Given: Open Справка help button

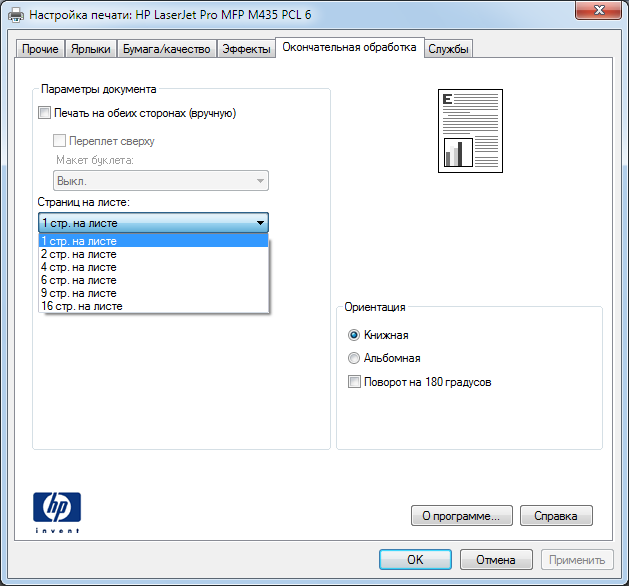Looking at the screenshot, I should point(556,515).
